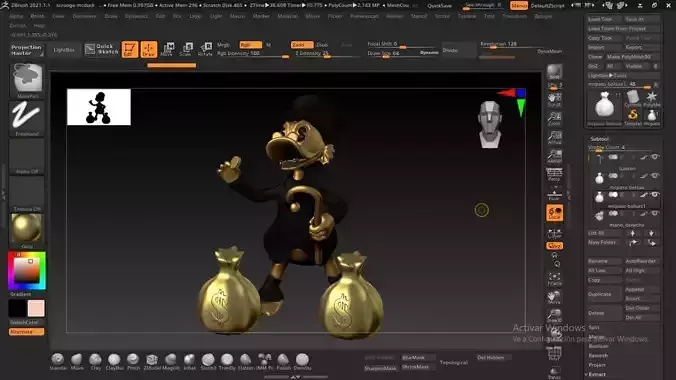
Task: Toggle the Mrgb channel button
Action: pos(224,45)
